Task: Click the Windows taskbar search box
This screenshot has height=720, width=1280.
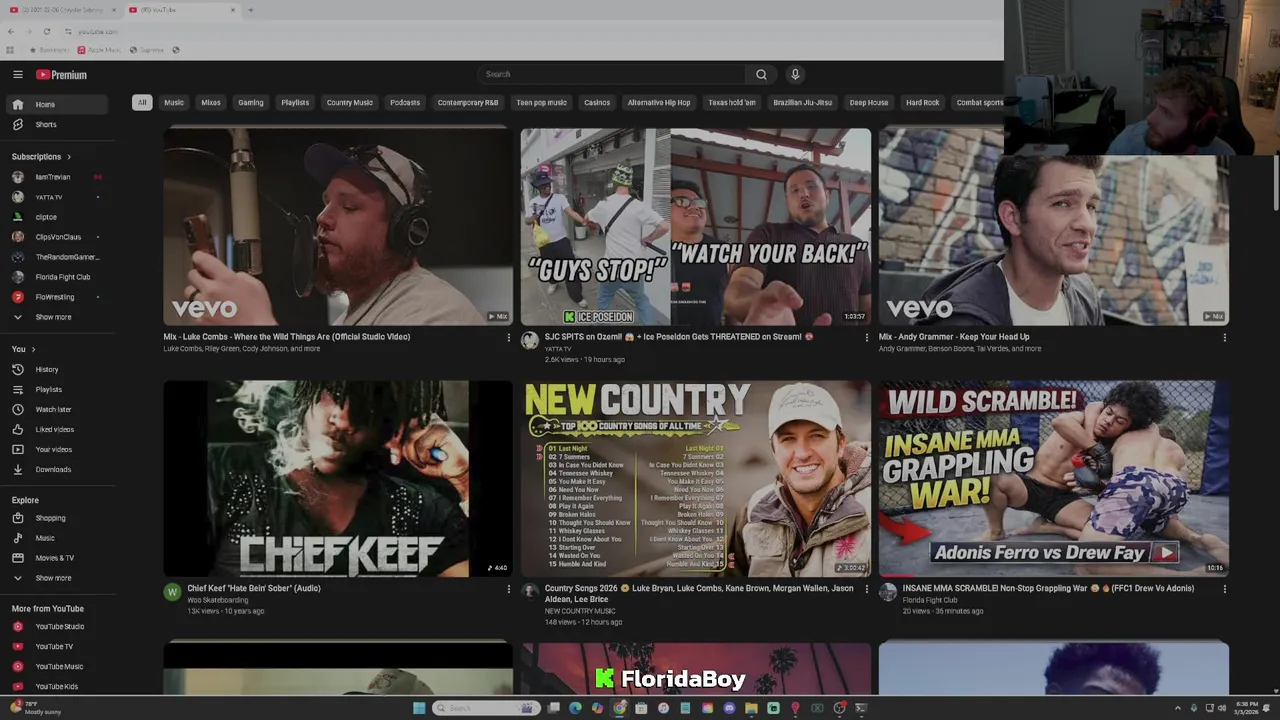Action: click(485, 708)
